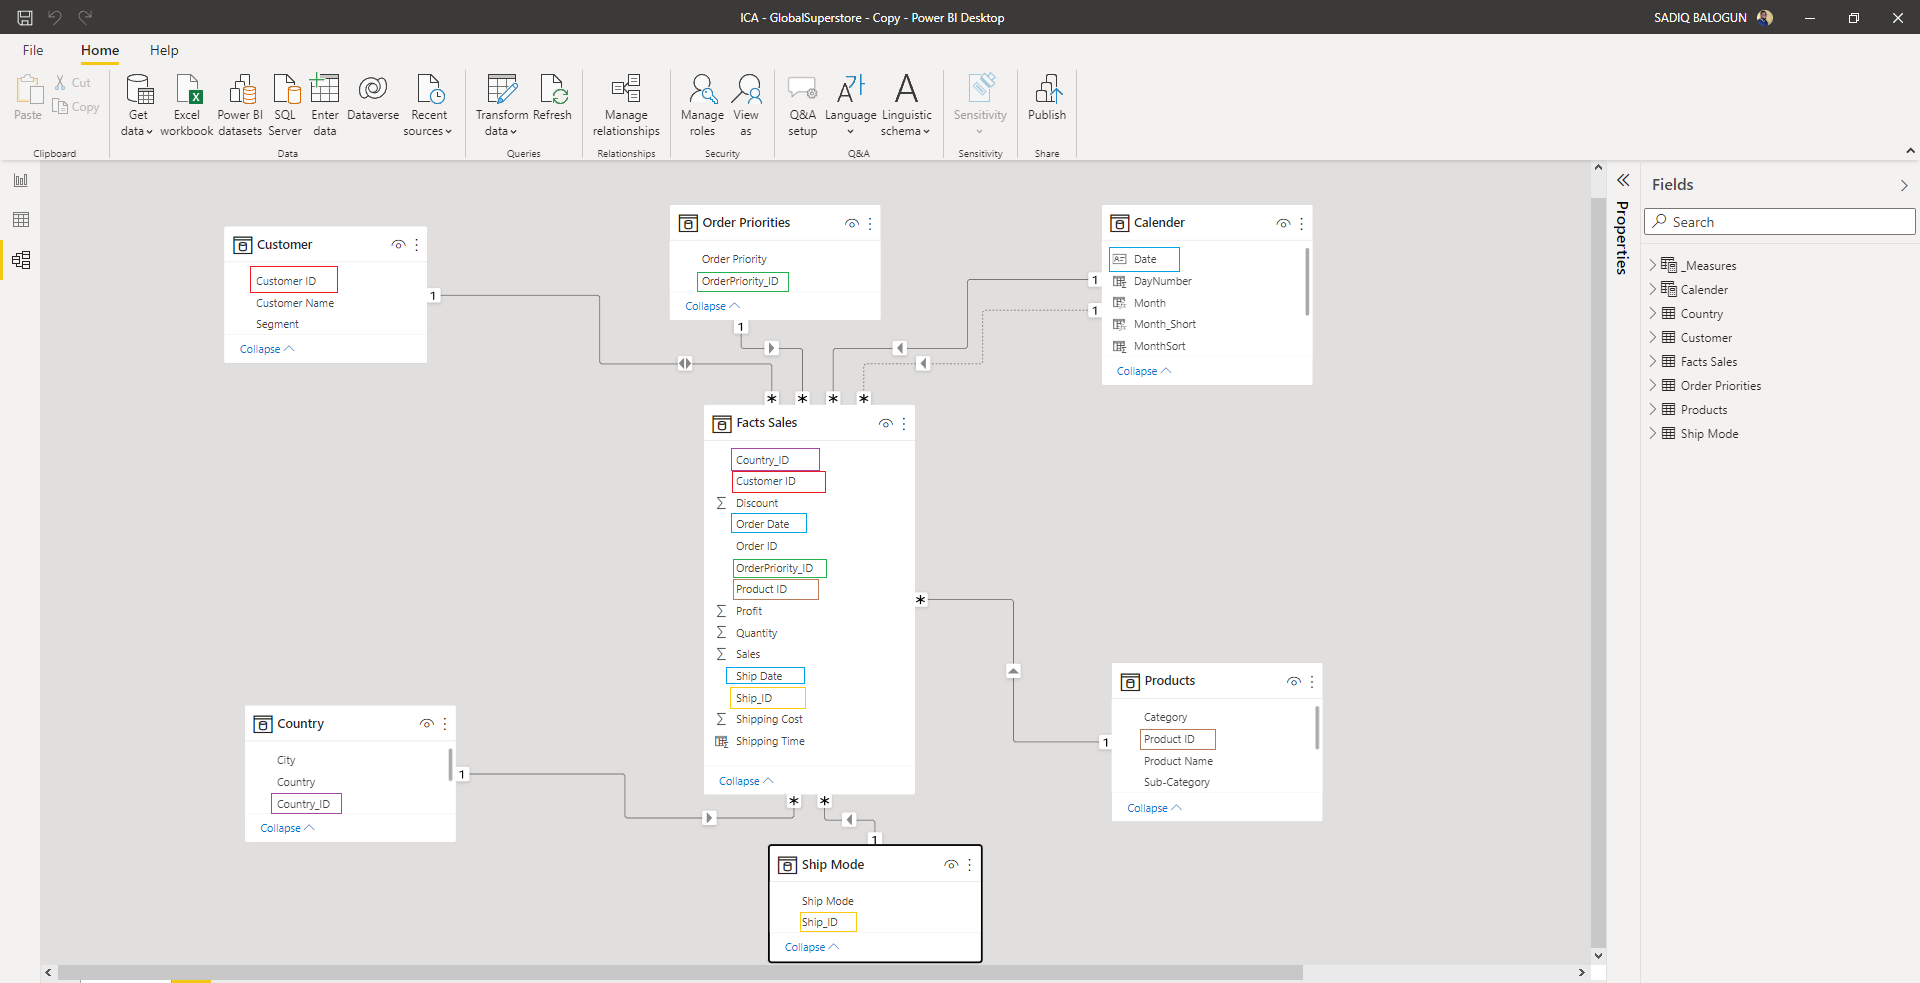Viewport: 1920px width, 983px height.
Task: Expand Facts Sales in the Fields pane
Action: (1653, 361)
